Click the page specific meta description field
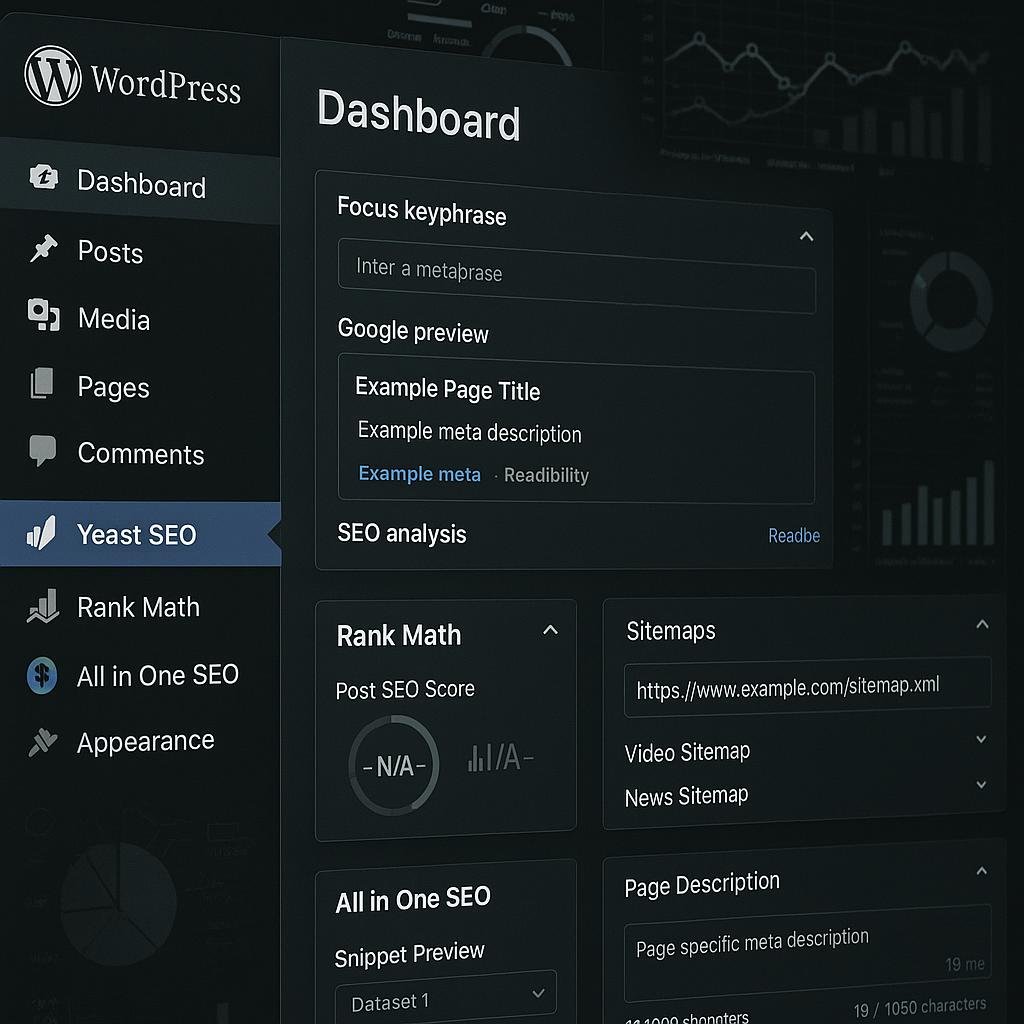 pos(807,952)
